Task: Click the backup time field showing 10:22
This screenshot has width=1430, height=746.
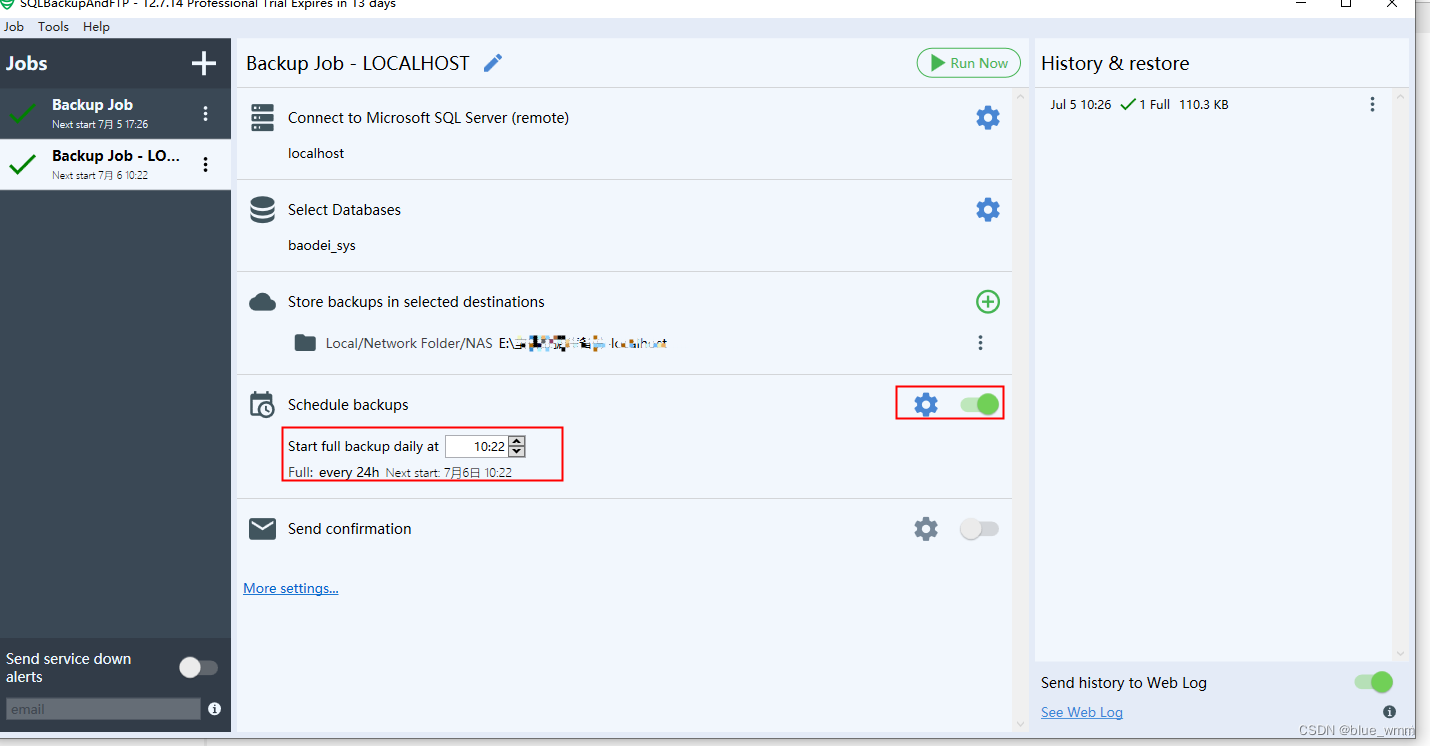Action: (x=476, y=447)
